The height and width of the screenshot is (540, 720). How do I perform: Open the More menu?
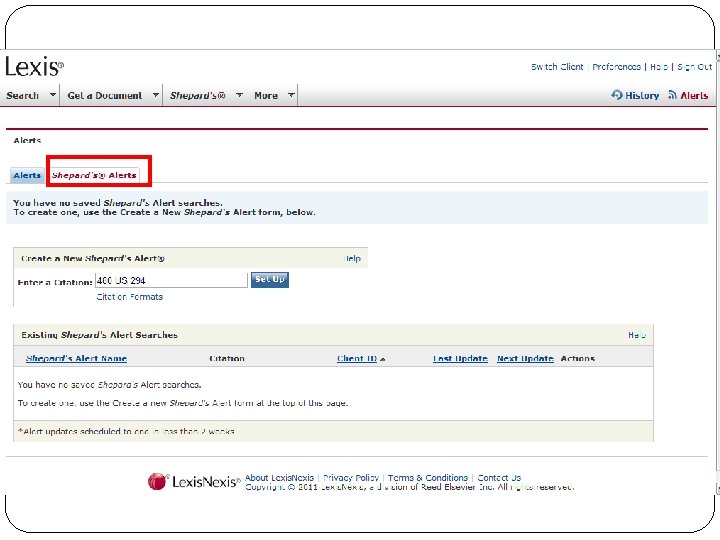pos(266,96)
